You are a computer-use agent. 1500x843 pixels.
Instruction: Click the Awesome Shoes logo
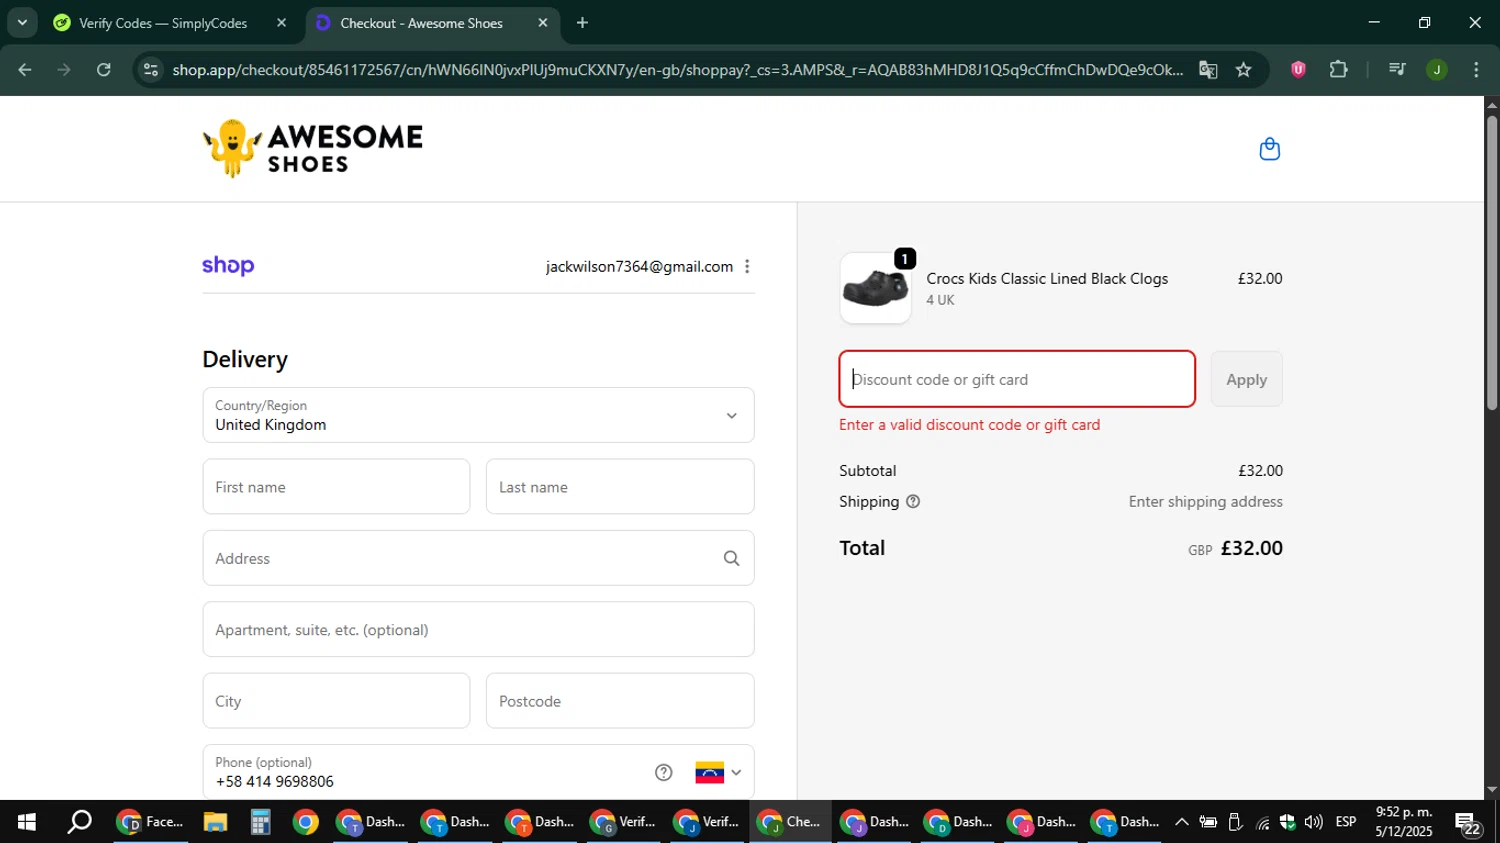point(313,149)
